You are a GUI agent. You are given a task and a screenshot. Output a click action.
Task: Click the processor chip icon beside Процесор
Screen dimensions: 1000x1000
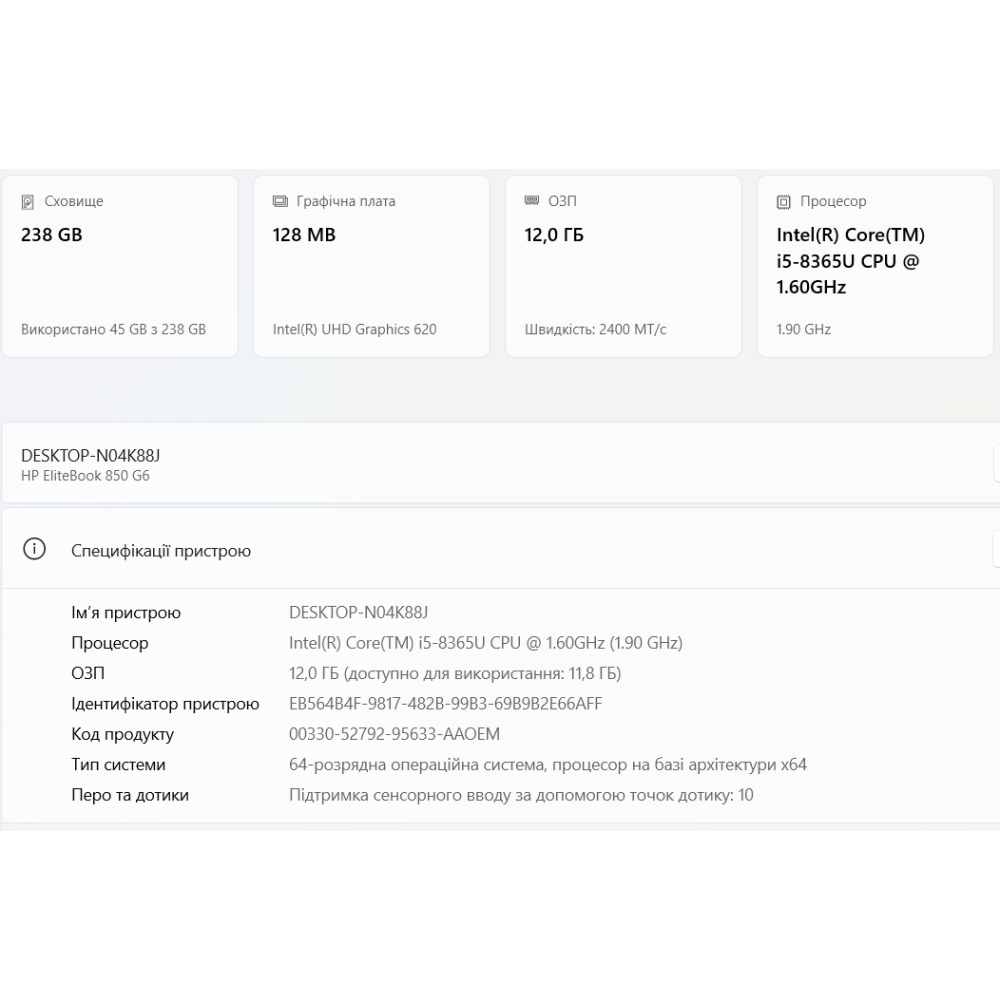(x=784, y=202)
